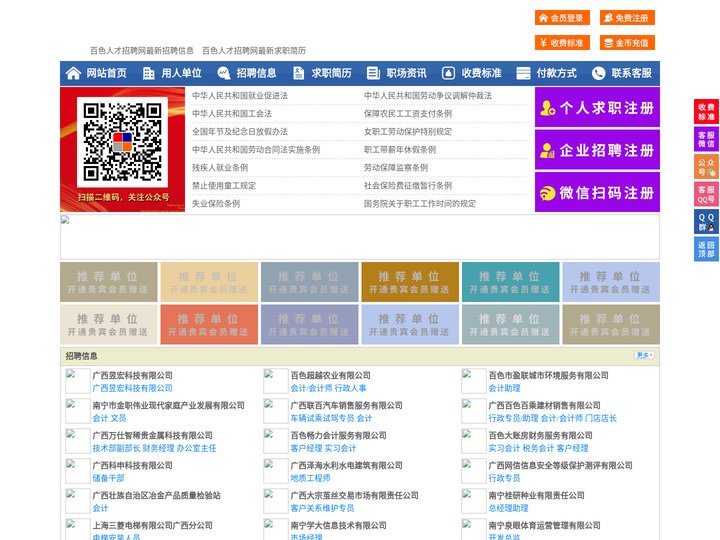The image size is (720, 540).
Task: Open 南宁市金职伟业现代家庭产业发展有限公司 listing
Action: pos(169,405)
